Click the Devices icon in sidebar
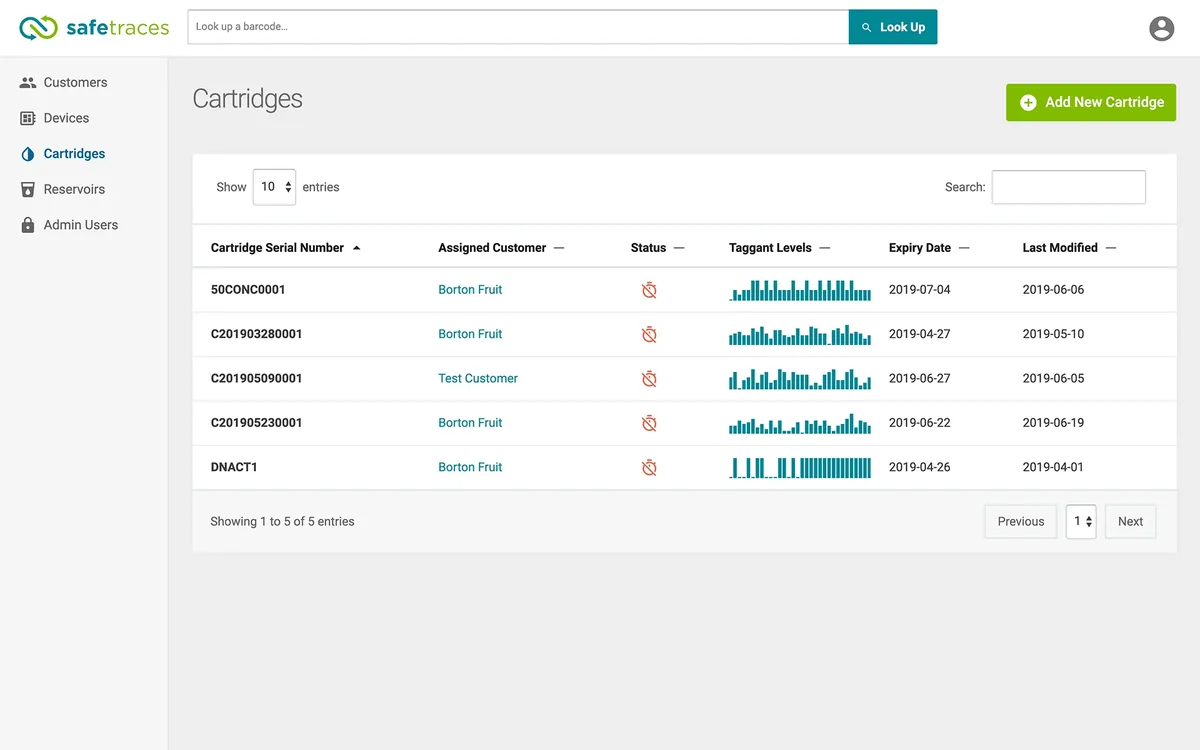Screen dimensions: 1200x750 click(28, 118)
